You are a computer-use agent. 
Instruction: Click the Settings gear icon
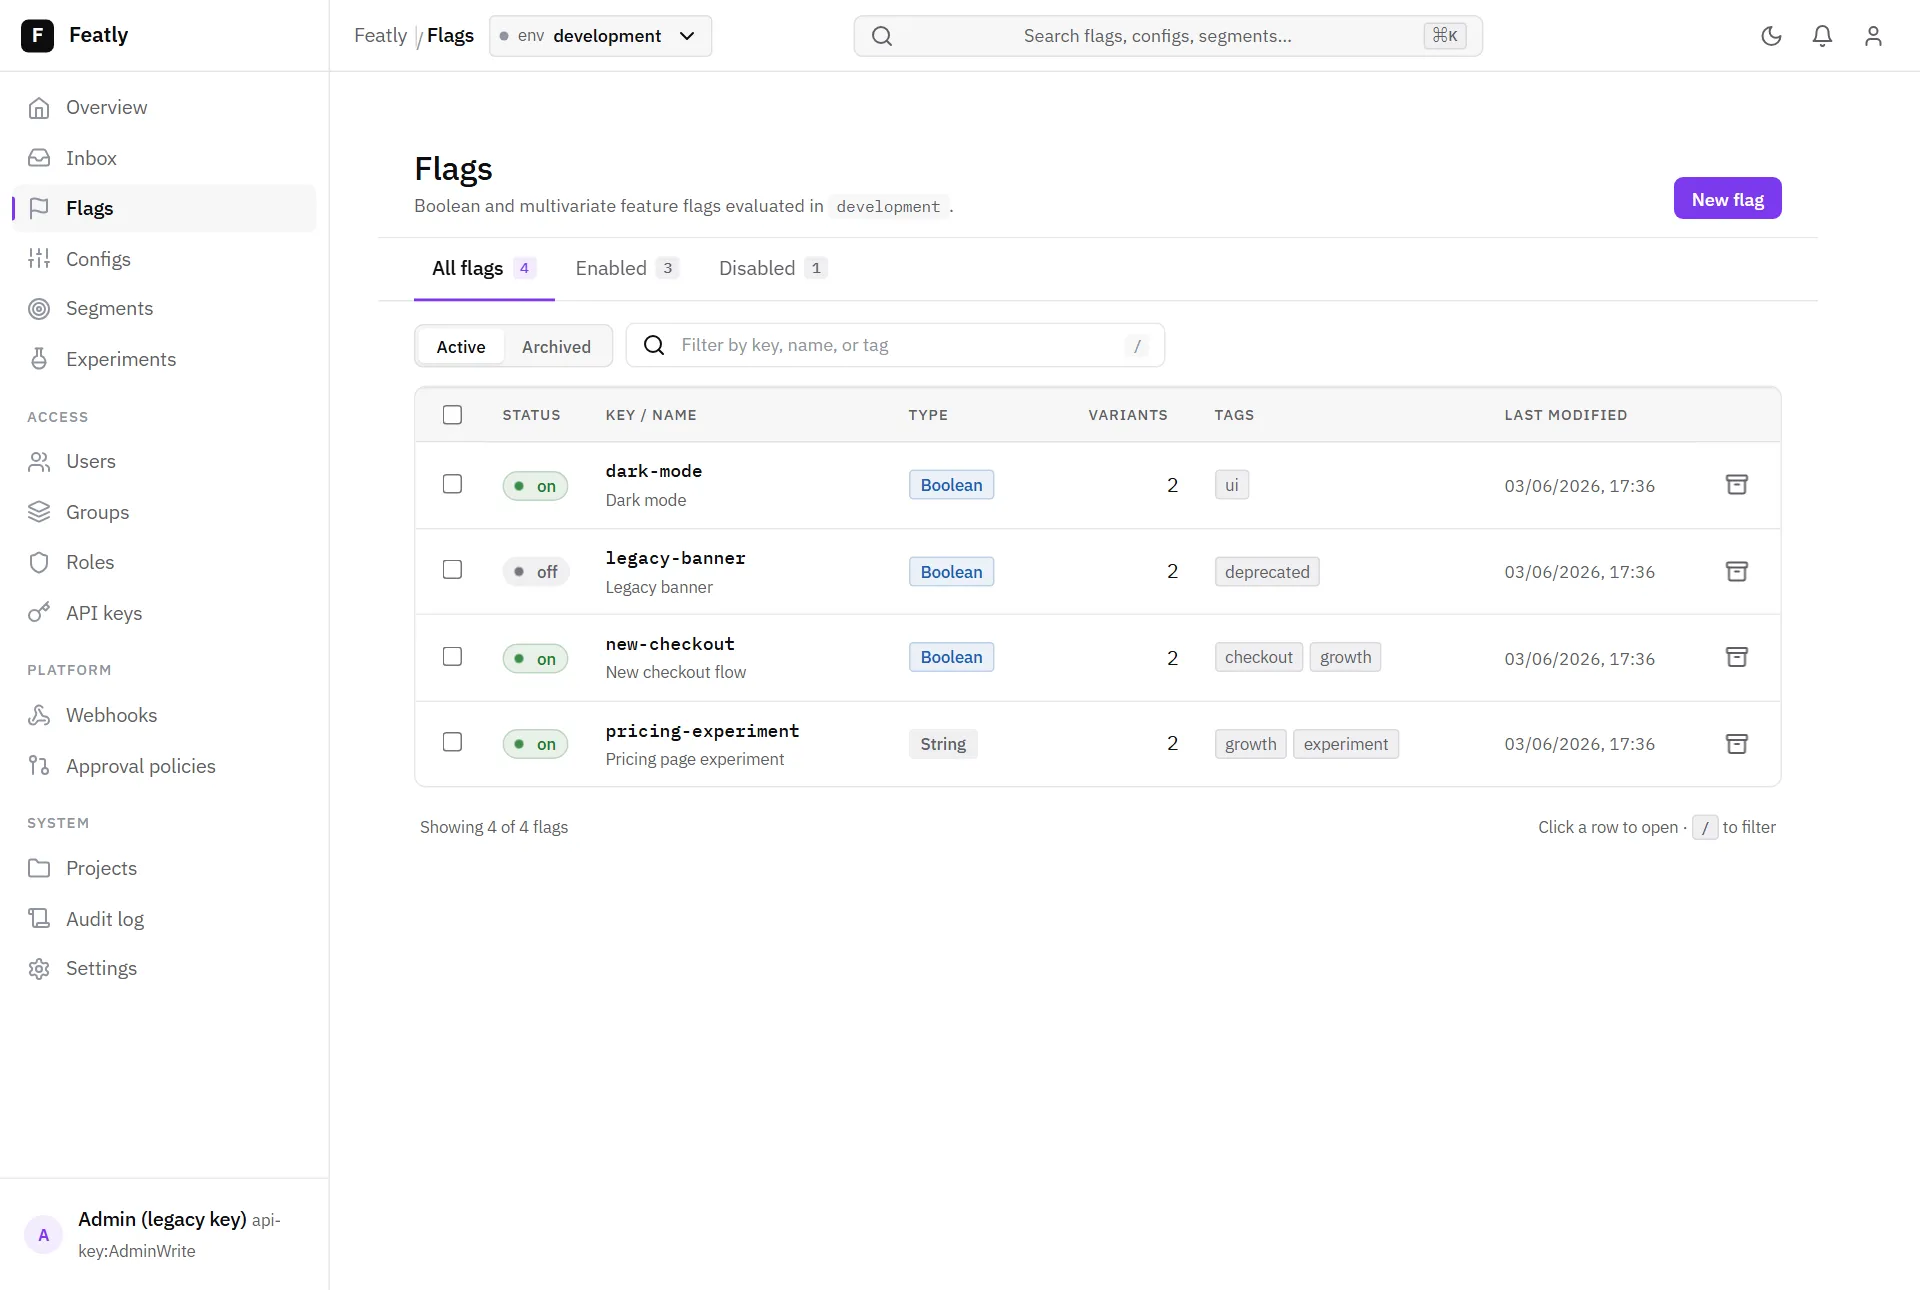point(39,969)
